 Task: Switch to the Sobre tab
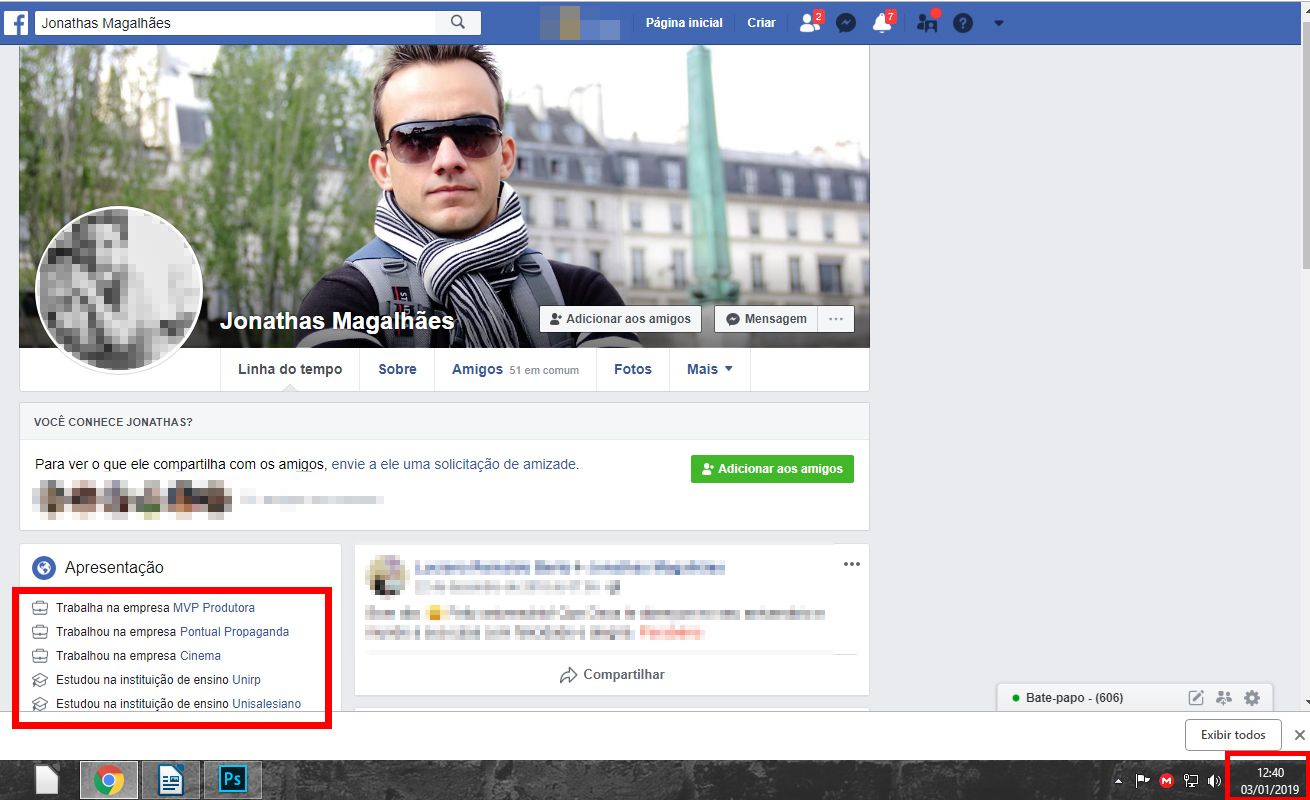pyautogui.click(x=397, y=369)
